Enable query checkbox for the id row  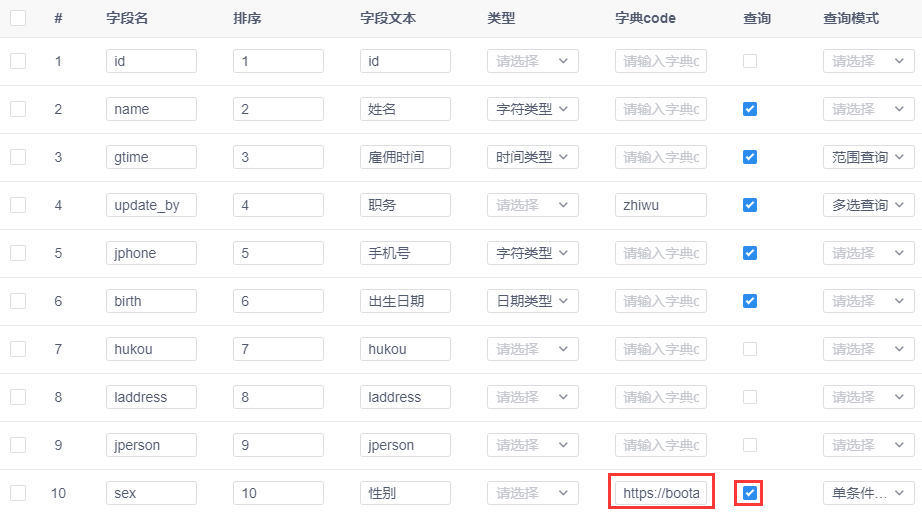click(750, 61)
